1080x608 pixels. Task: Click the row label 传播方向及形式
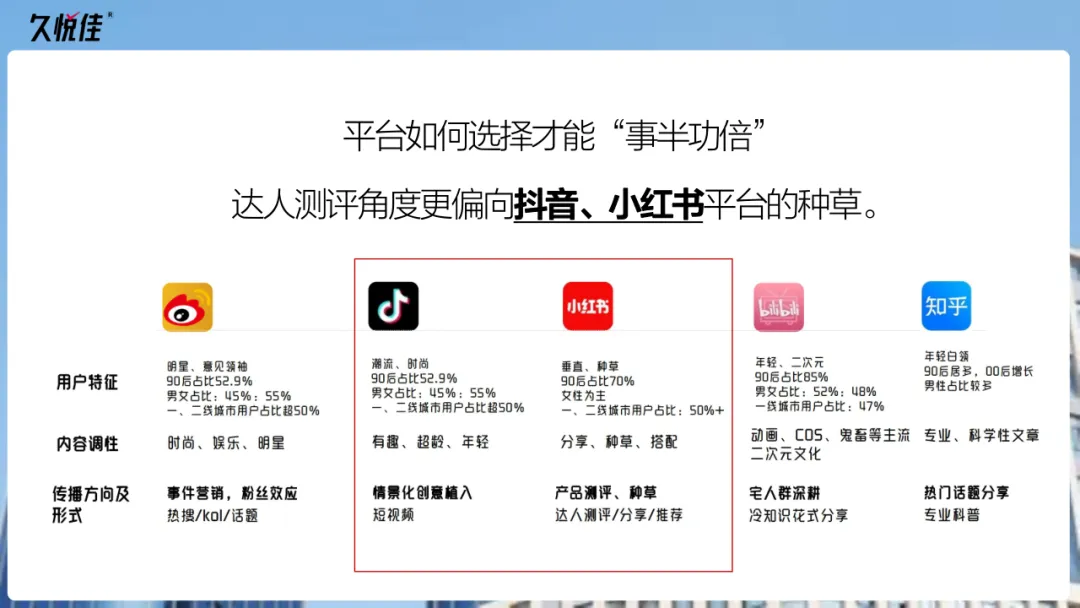click(x=90, y=505)
